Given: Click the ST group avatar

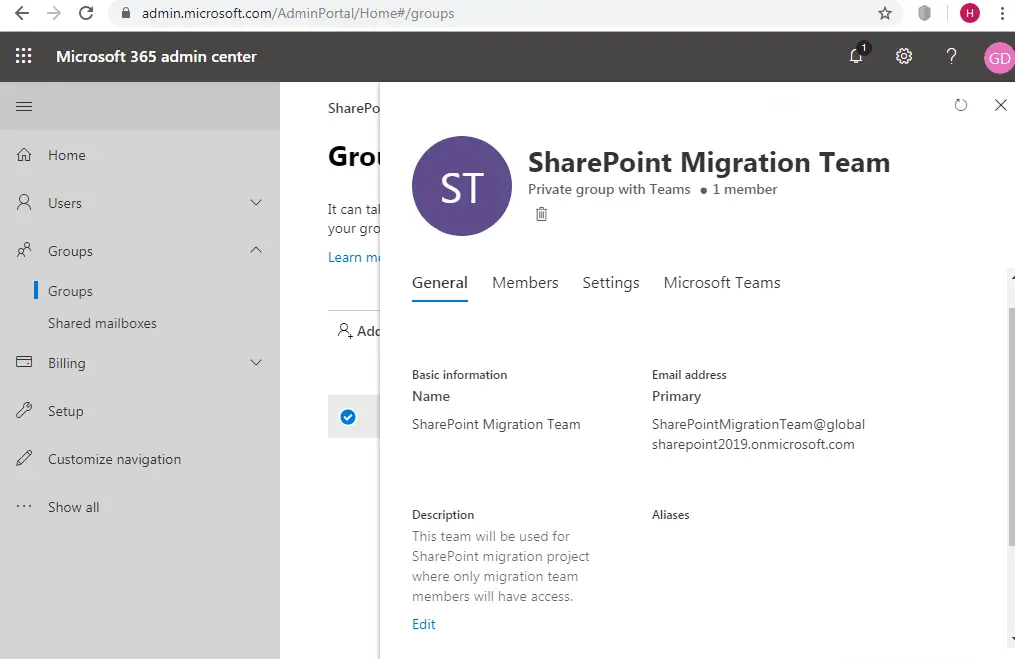Looking at the screenshot, I should coord(462,186).
